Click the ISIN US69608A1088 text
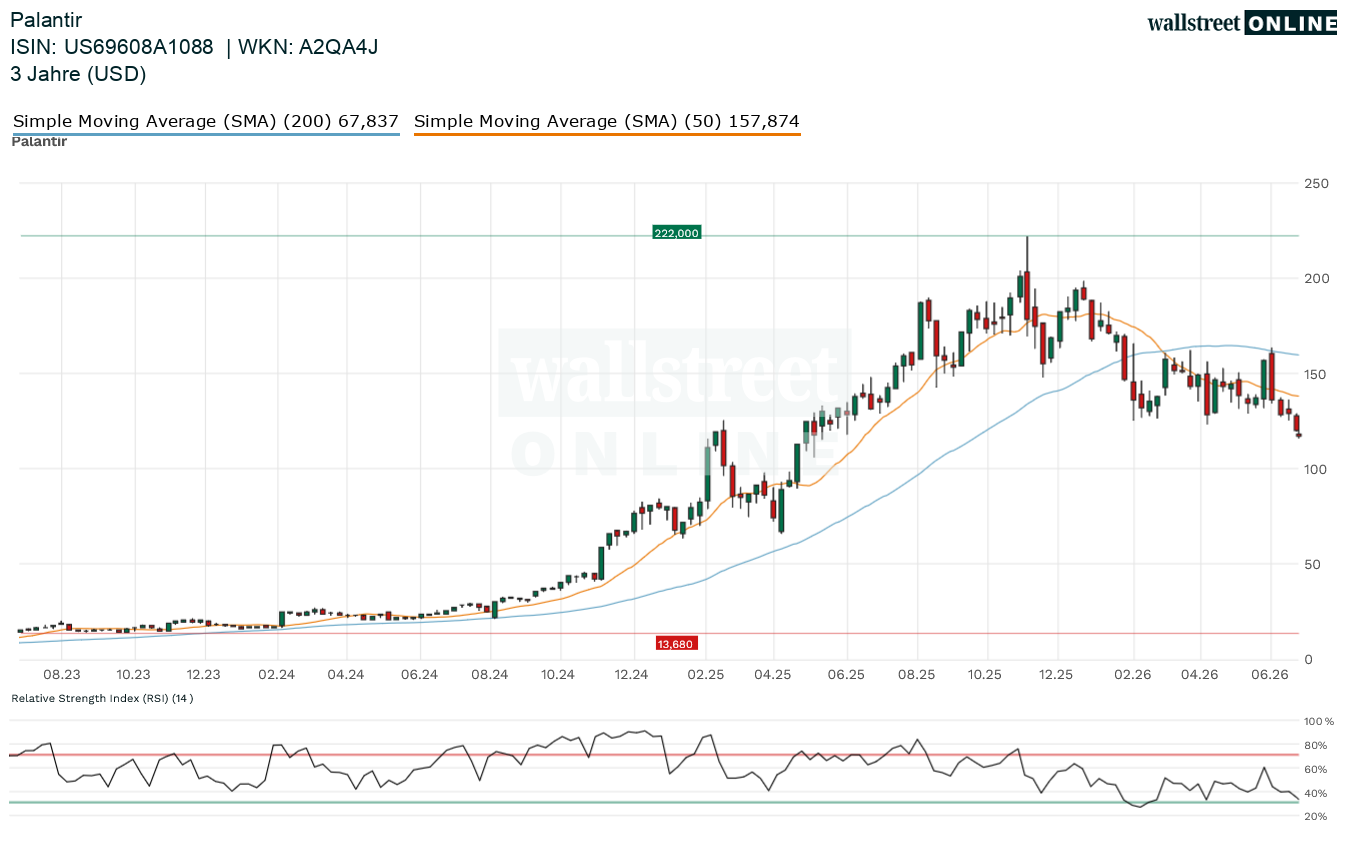This screenshot has width=1349, height=843. [x=112, y=47]
